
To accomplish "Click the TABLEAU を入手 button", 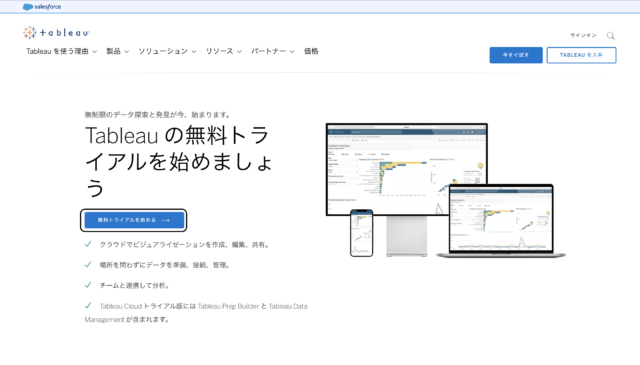I will [x=581, y=55].
